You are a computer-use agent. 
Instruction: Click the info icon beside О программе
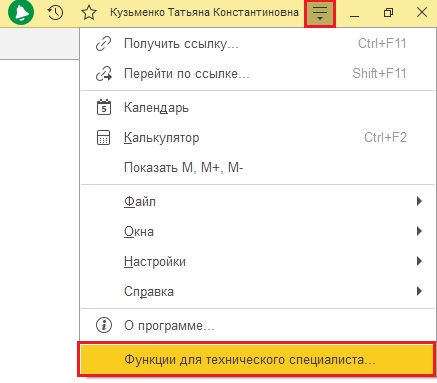point(104,325)
